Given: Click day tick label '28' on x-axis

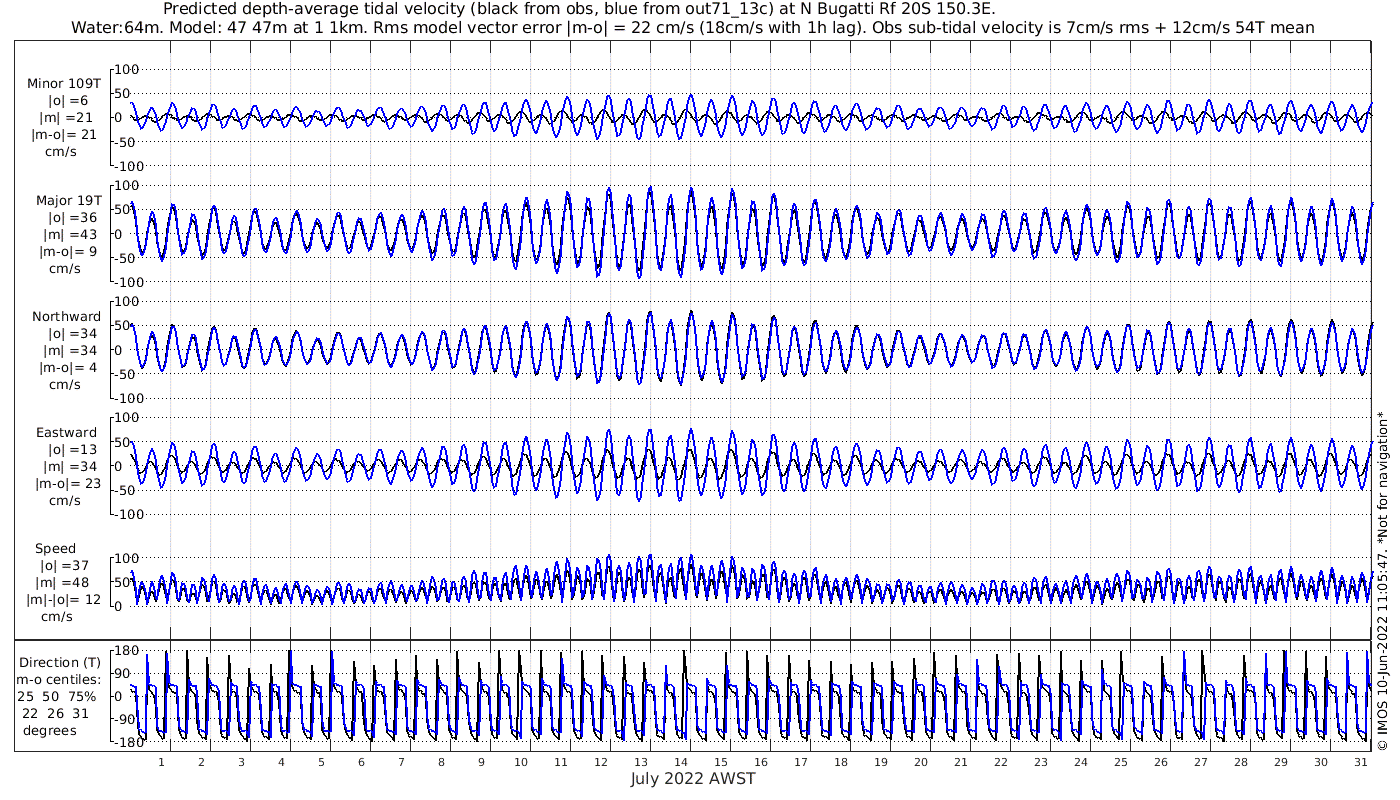Looking at the screenshot, I should (x=1240, y=761).
